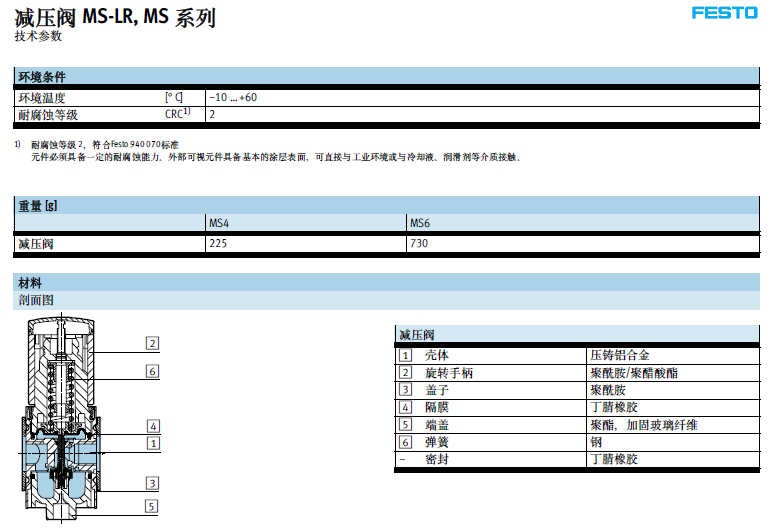The image size is (780, 532).
Task: Click callout number 2 beside the drawing
Action: pos(153,343)
